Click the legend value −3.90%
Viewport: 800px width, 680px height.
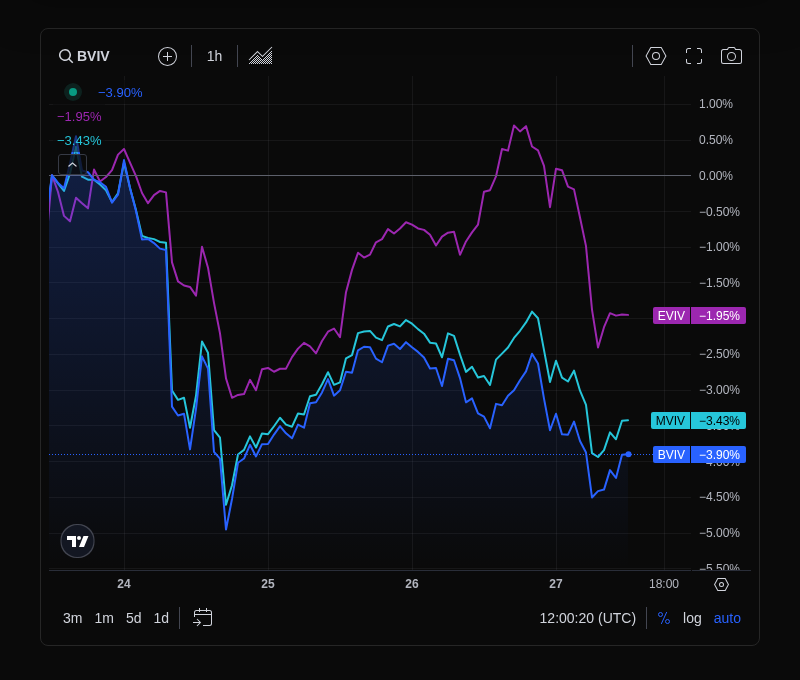pyautogui.click(x=120, y=93)
